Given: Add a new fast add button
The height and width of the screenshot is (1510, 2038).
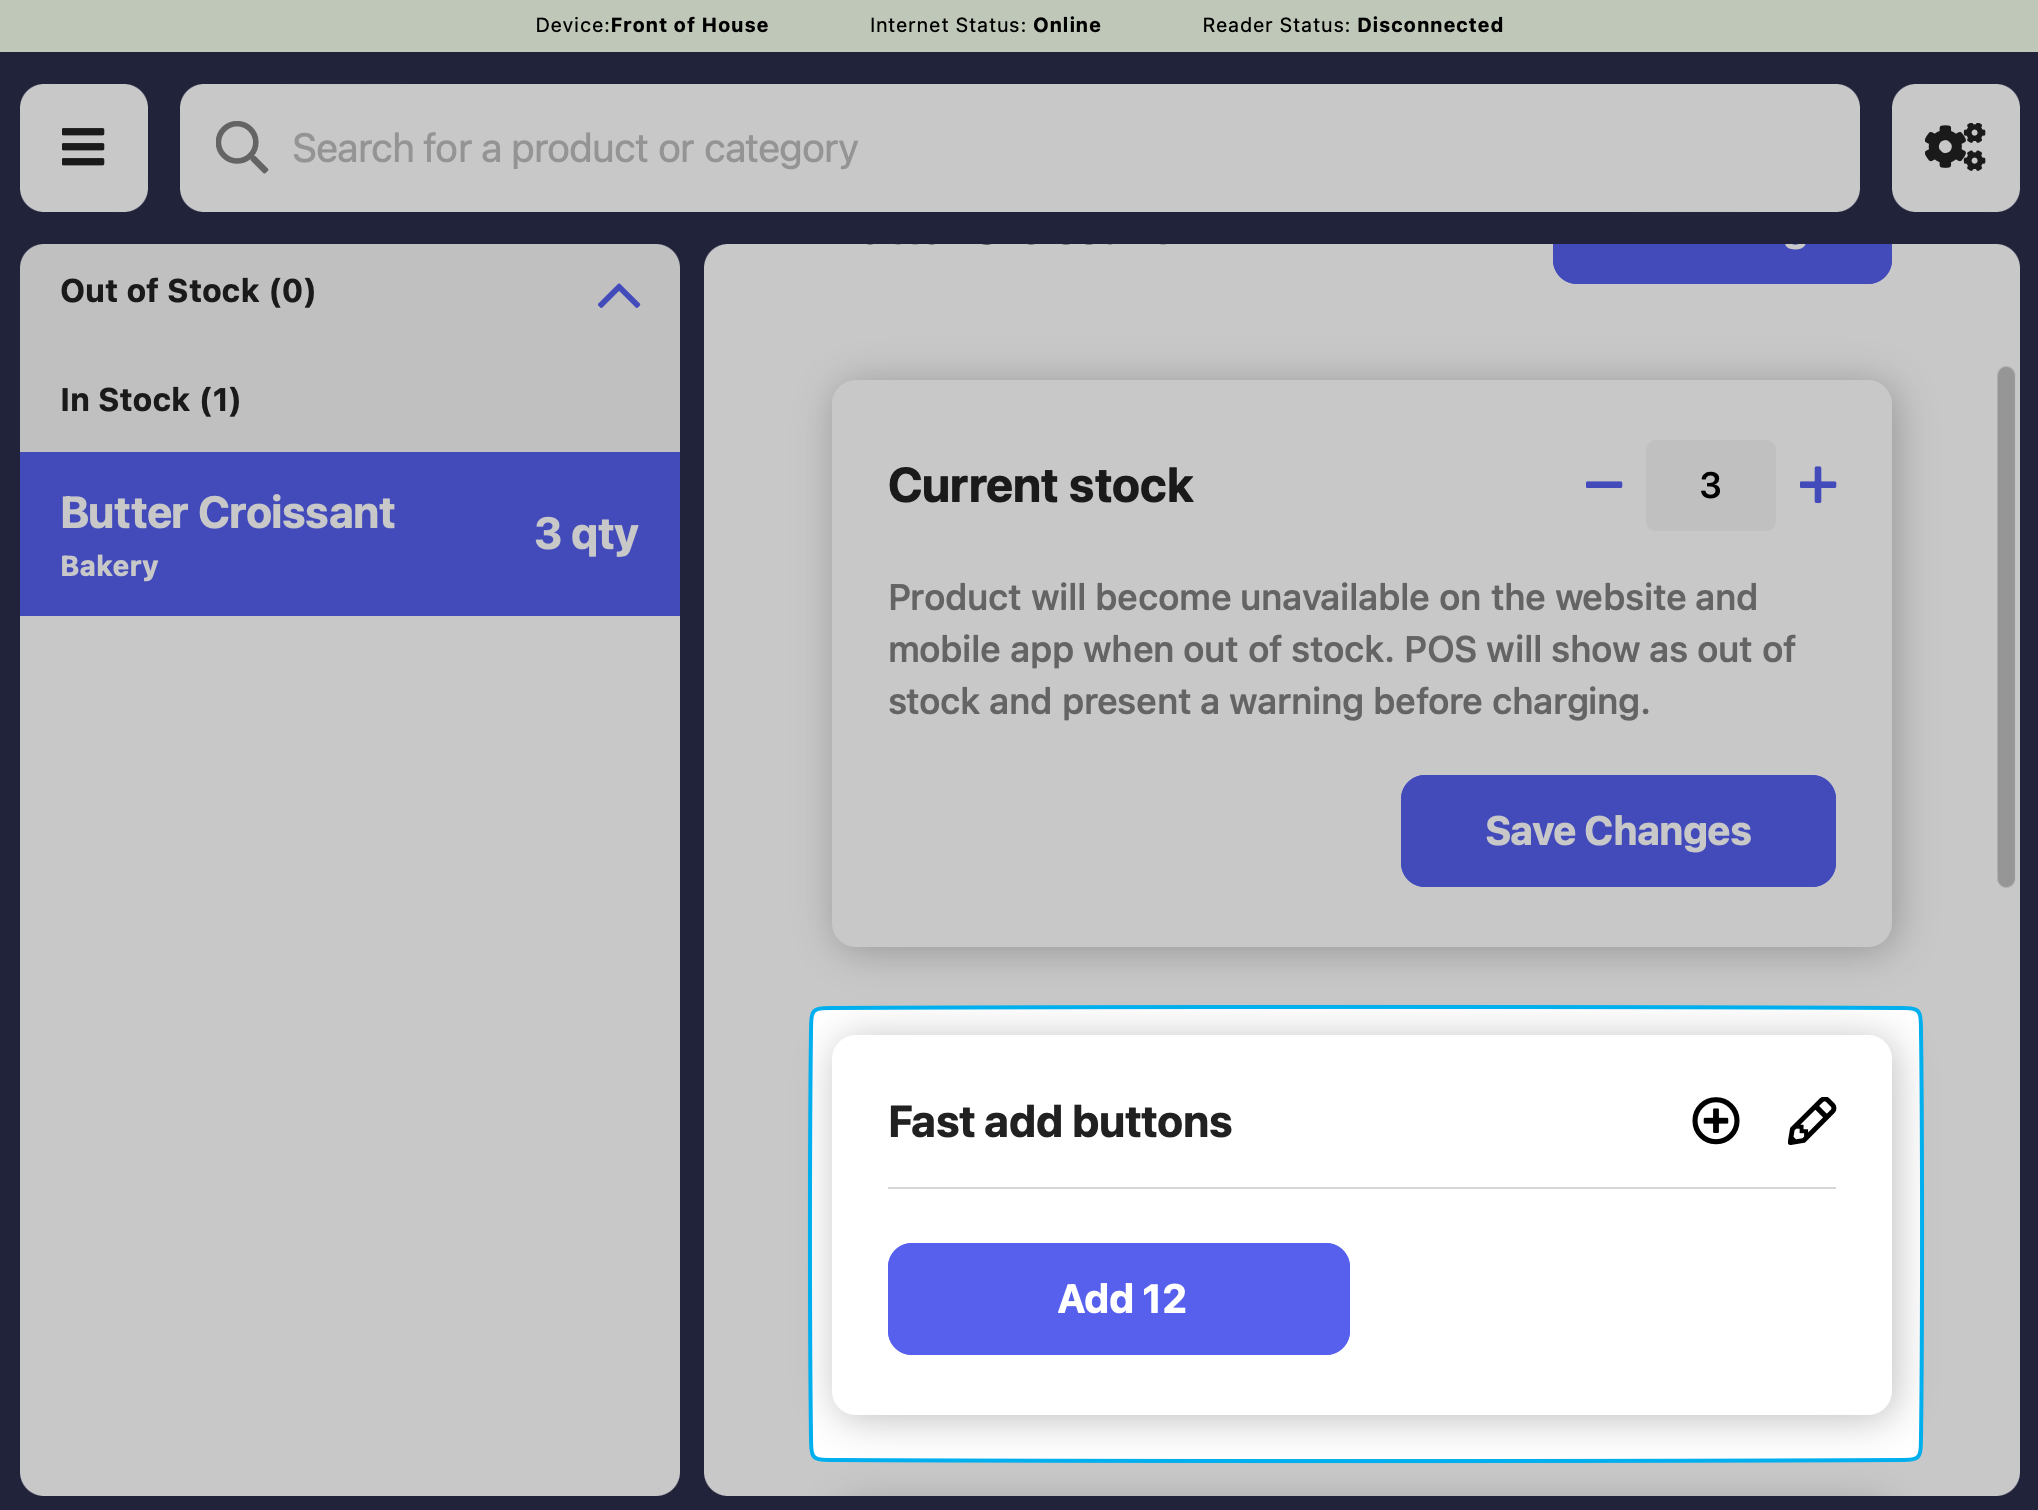Looking at the screenshot, I should 1715,1121.
